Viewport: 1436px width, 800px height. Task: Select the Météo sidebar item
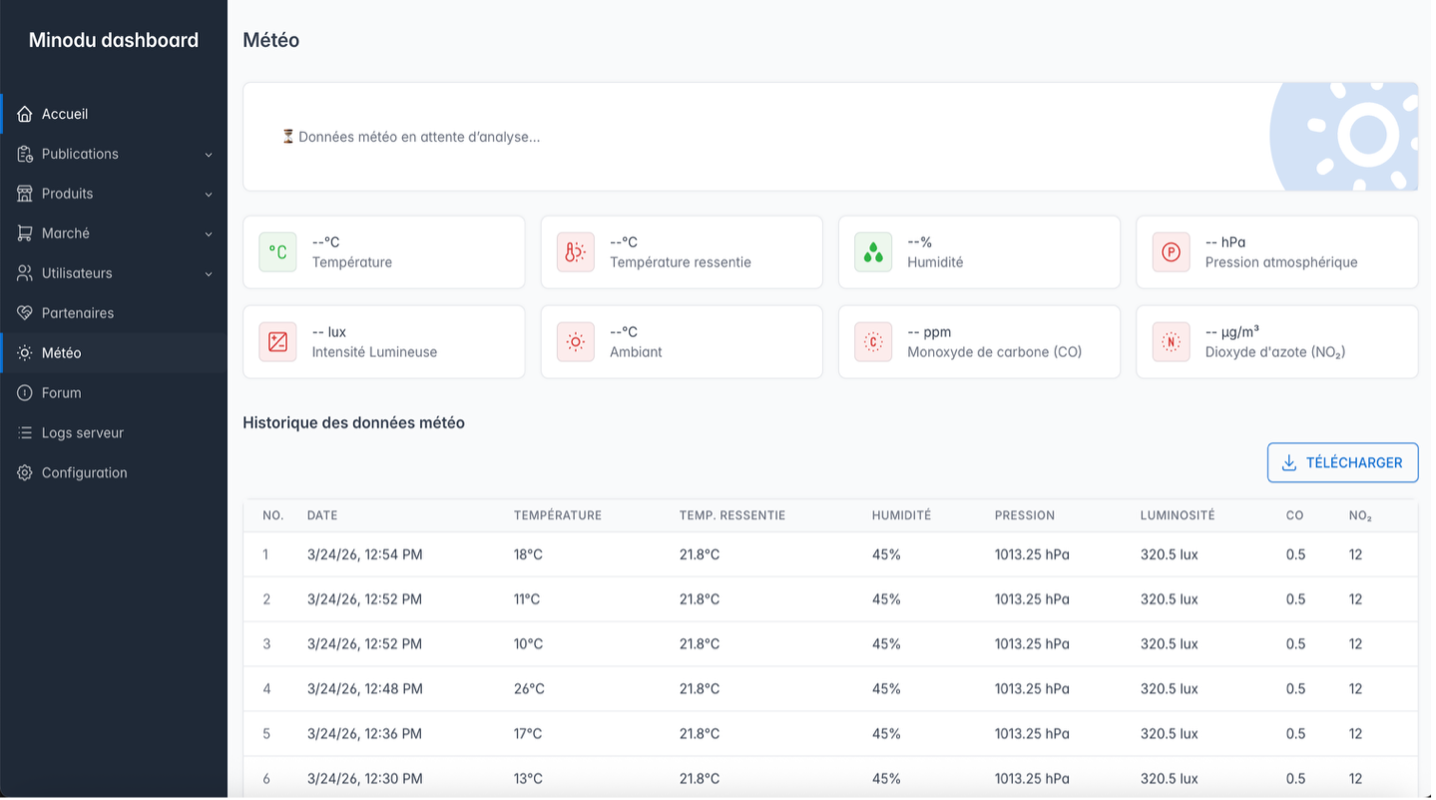pyautogui.click(x=114, y=353)
